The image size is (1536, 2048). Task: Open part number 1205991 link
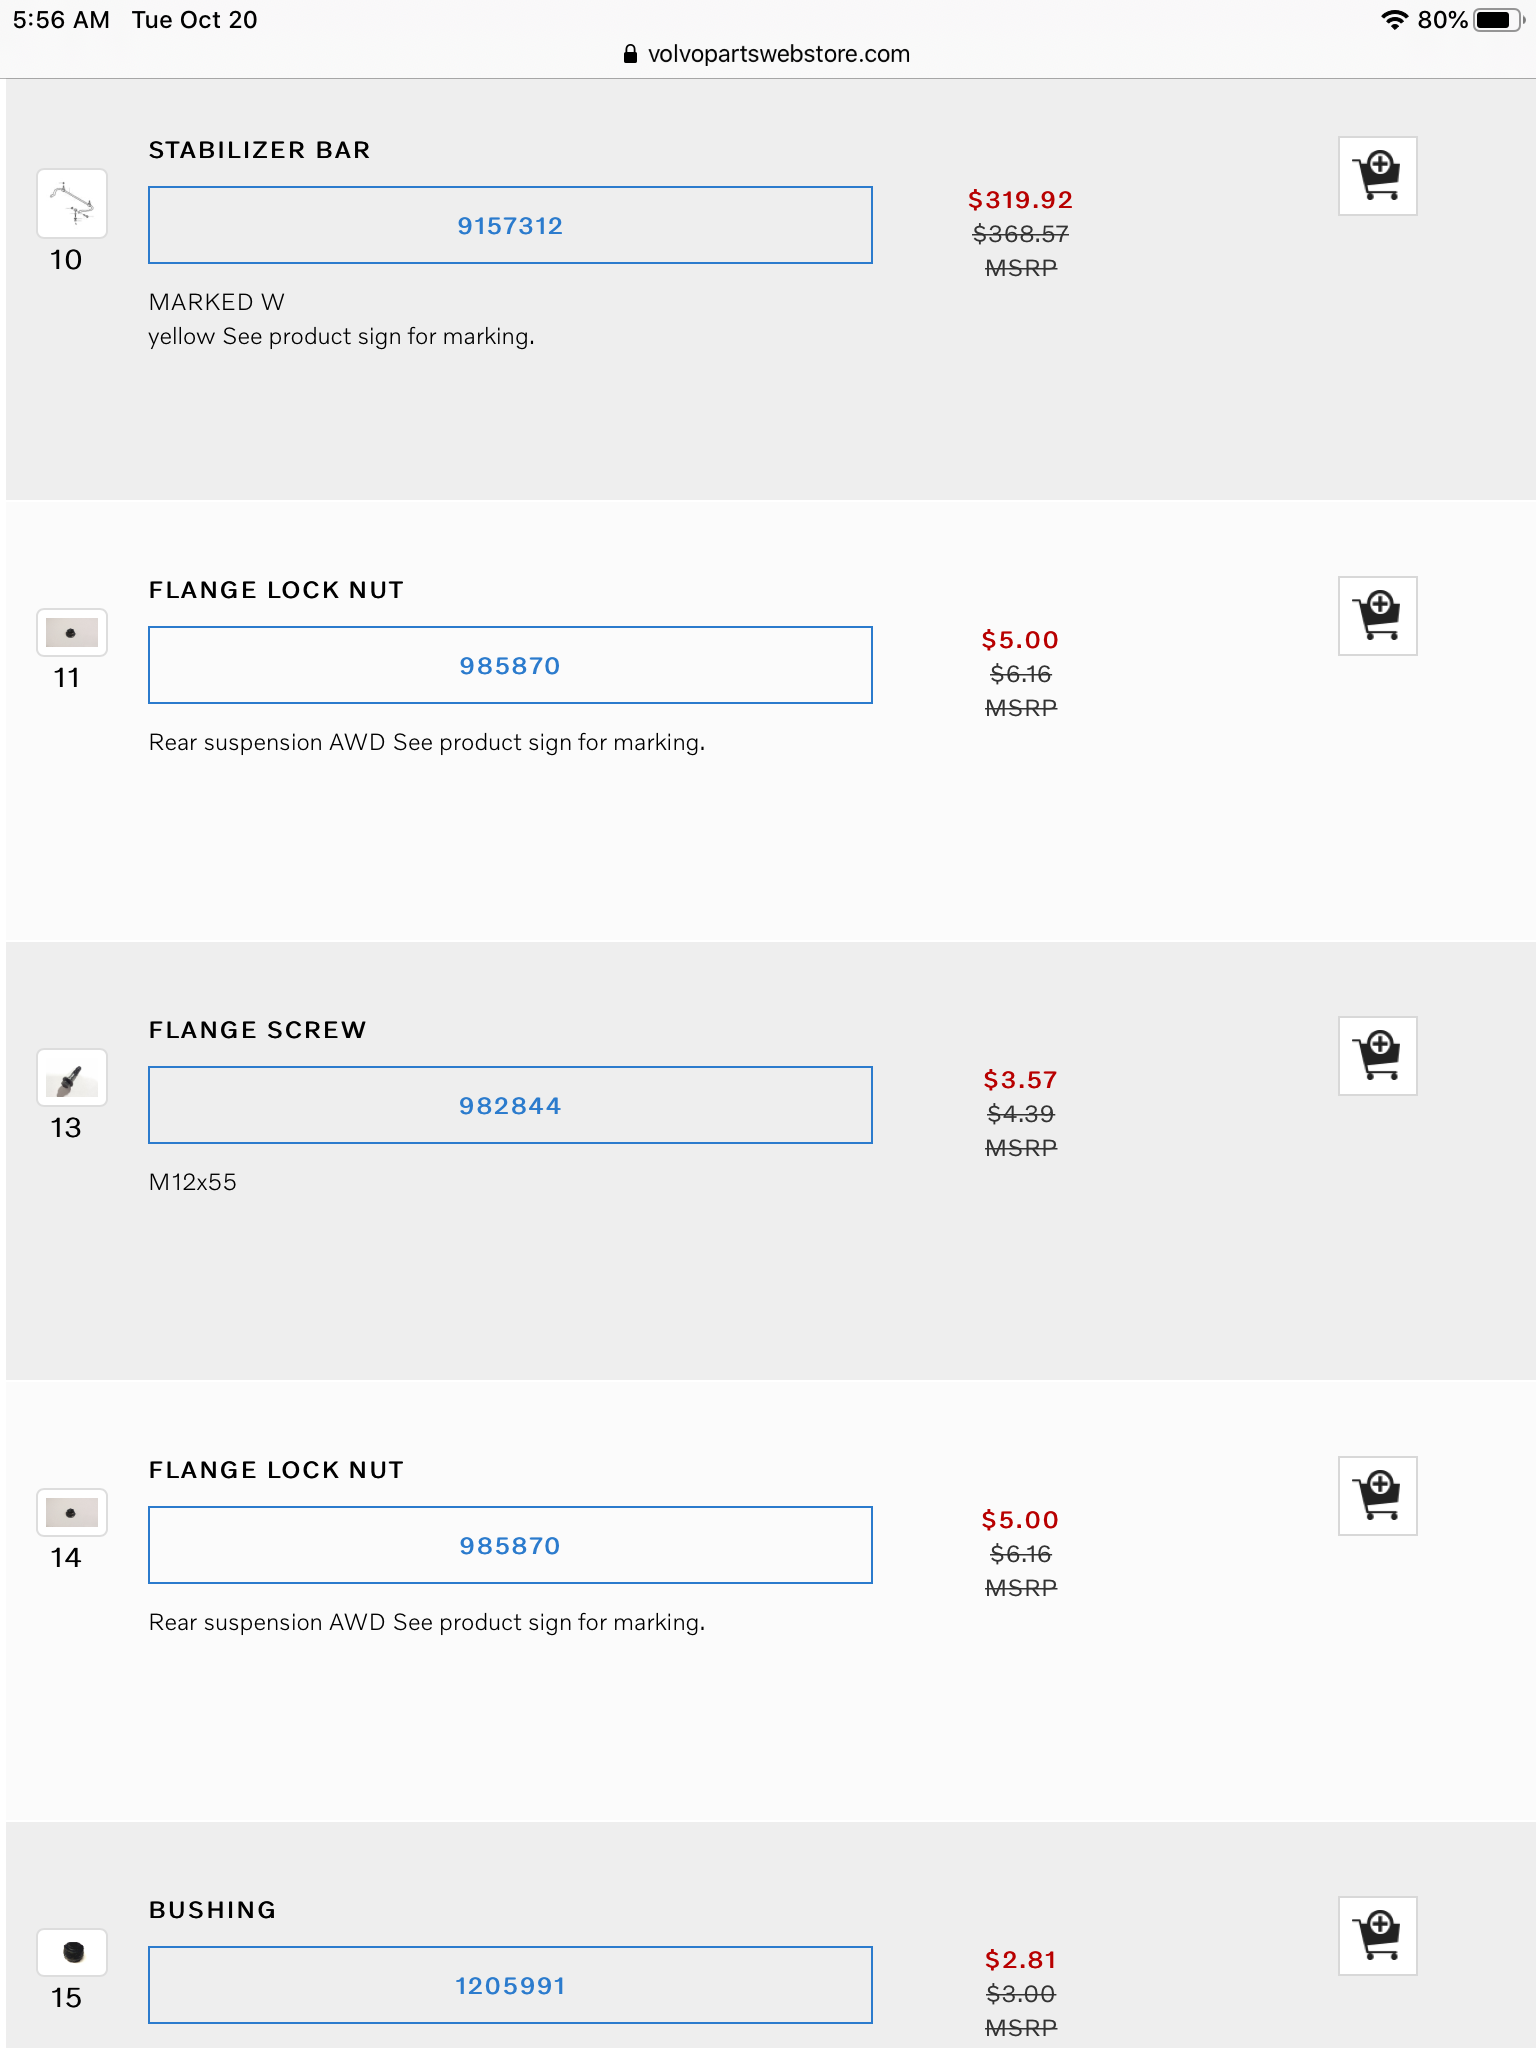pos(510,1986)
